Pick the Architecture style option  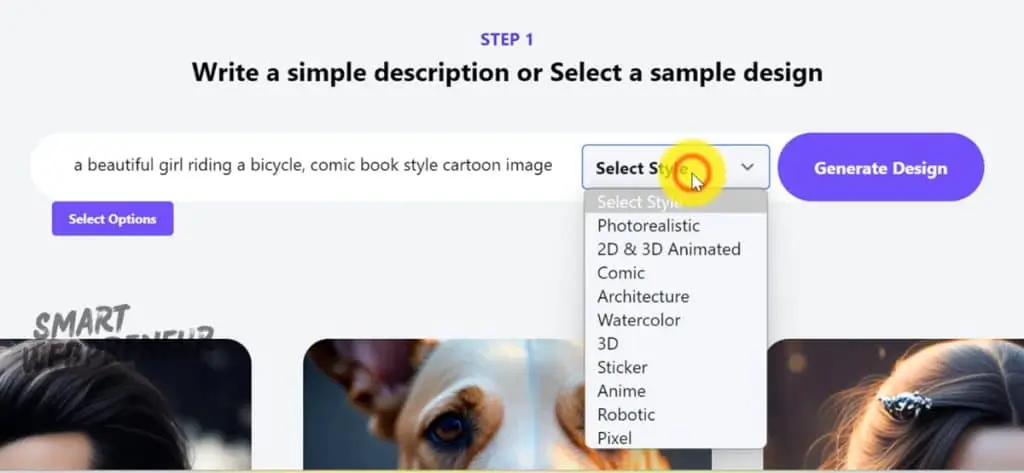click(x=643, y=297)
